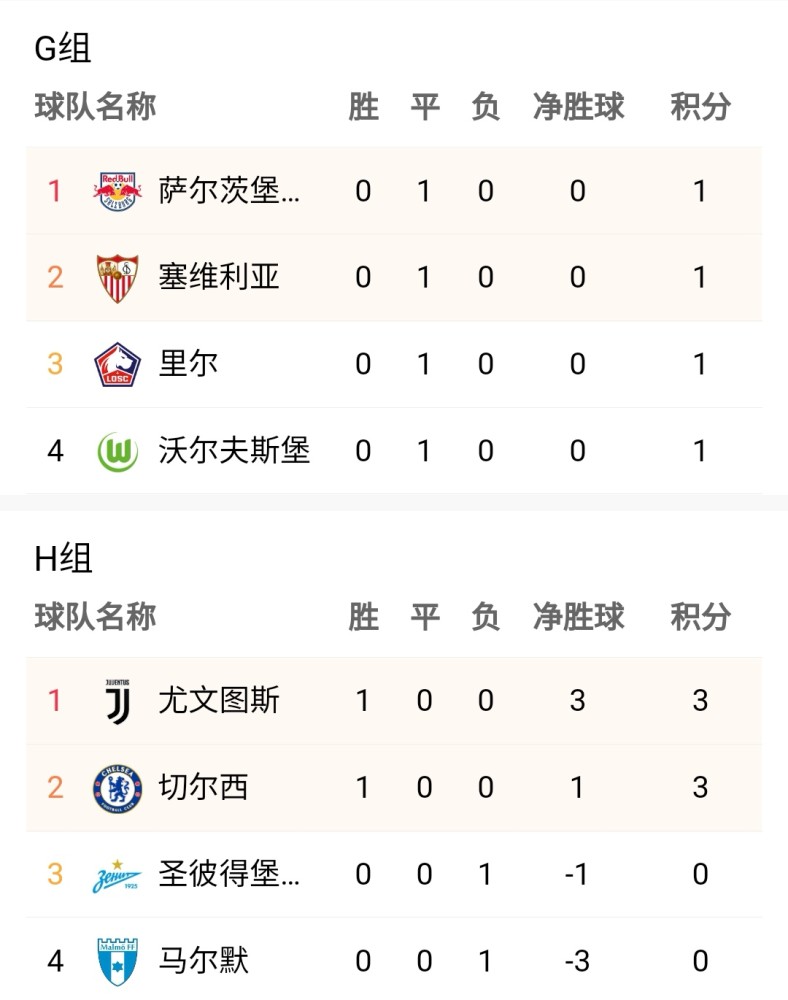The image size is (788, 1000).
Task: Click the Zenit team logo
Action: coord(117,875)
